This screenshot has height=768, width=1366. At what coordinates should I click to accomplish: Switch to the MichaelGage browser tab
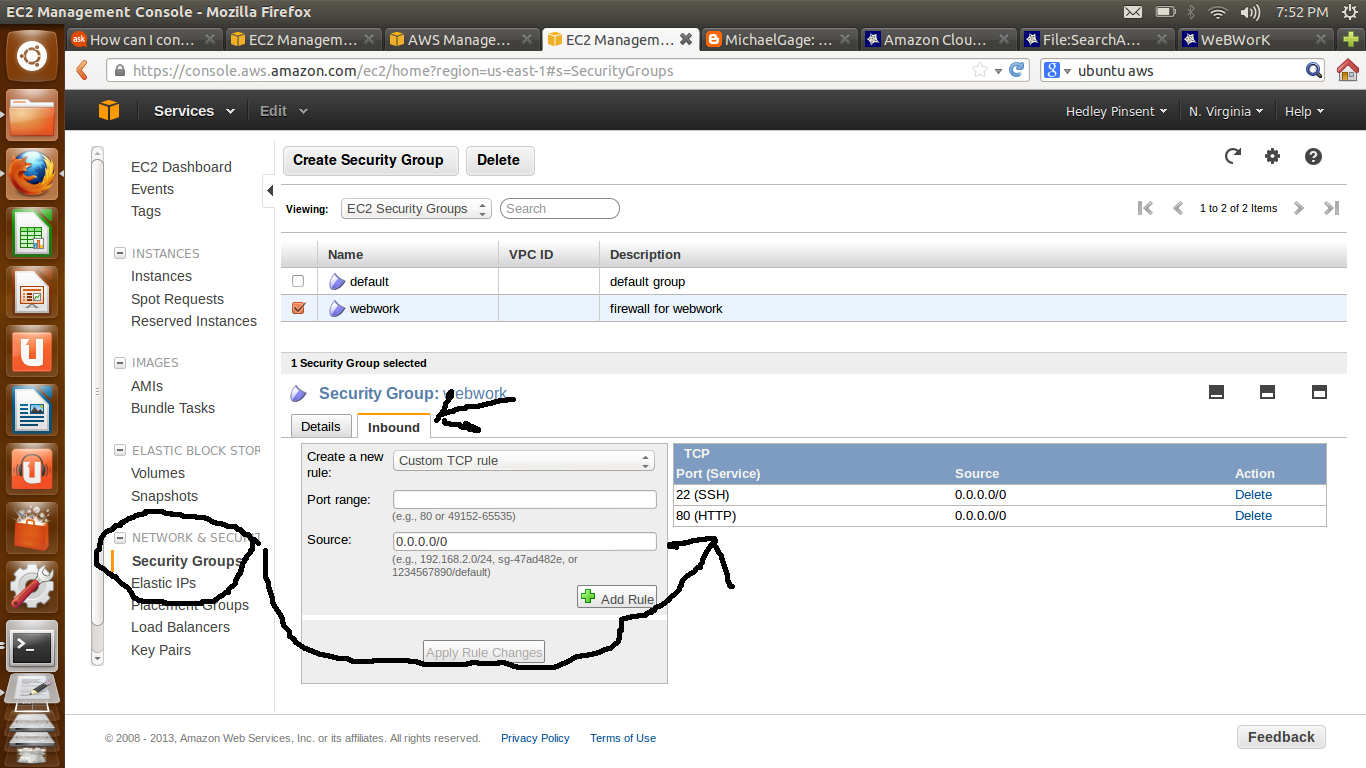pos(779,40)
